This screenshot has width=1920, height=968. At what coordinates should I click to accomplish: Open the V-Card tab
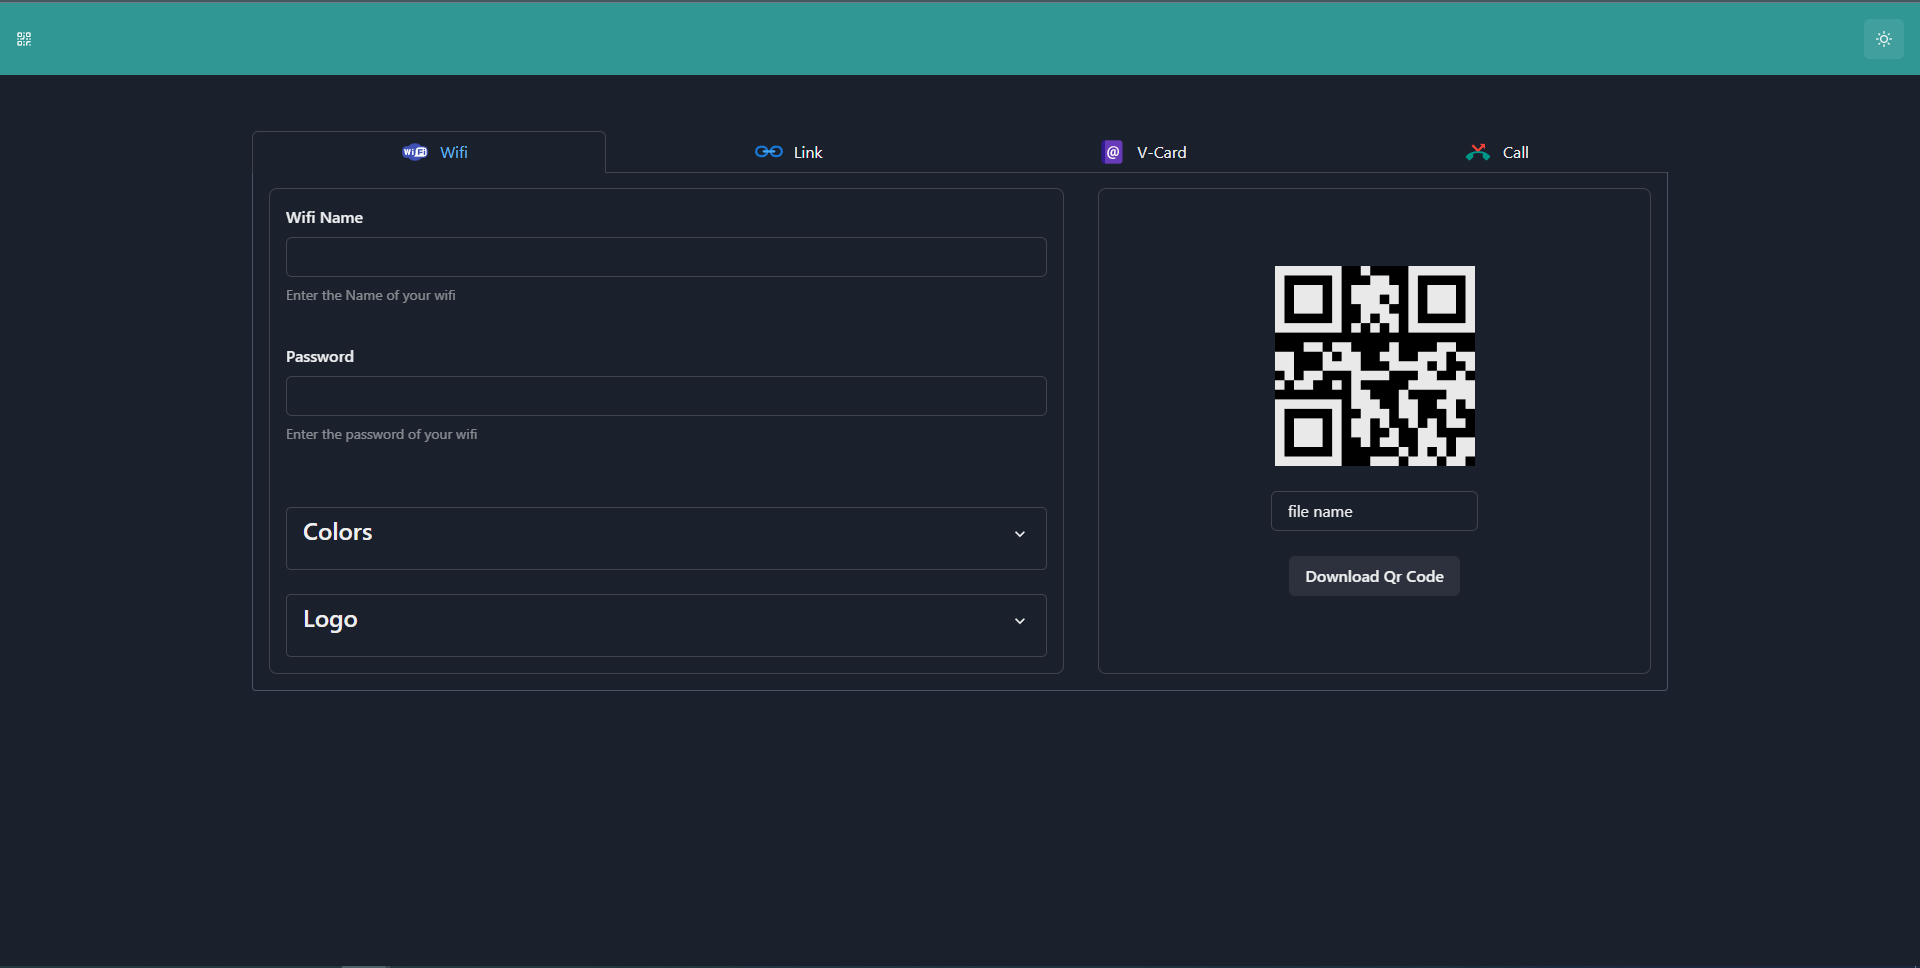point(1161,152)
